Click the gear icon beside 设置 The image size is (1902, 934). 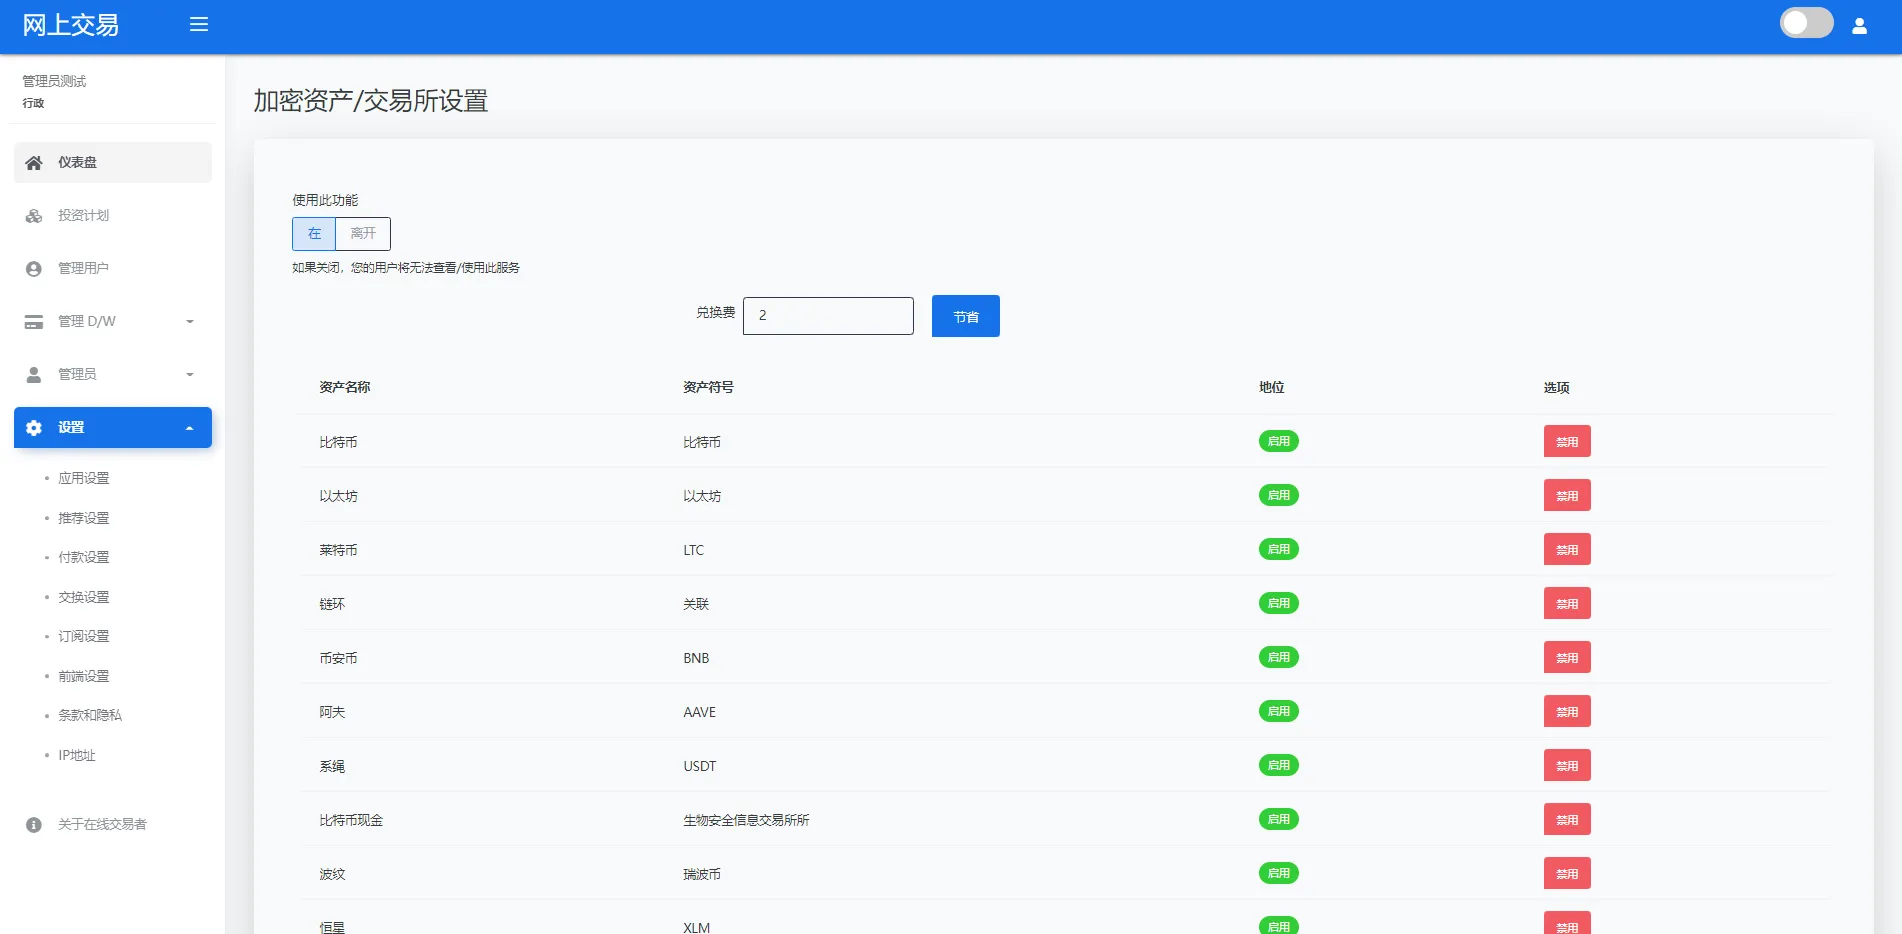(x=34, y=428)
